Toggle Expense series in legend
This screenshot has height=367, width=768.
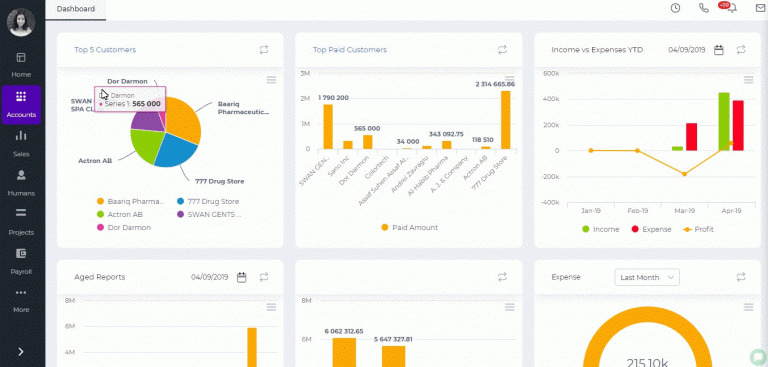651,229
